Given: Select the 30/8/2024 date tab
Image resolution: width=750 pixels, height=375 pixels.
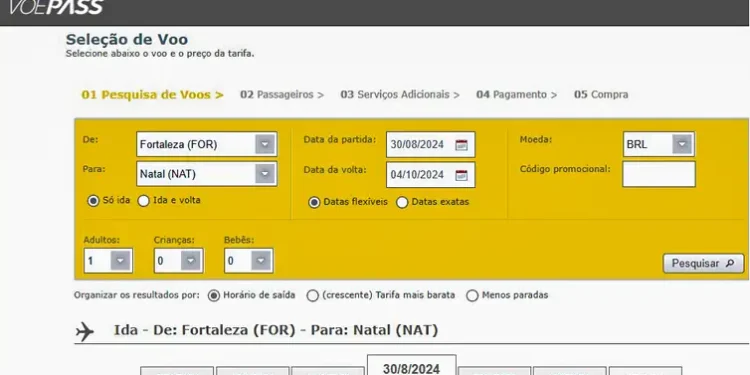Looking at the screenshot, I should click(x=411, y=365).
